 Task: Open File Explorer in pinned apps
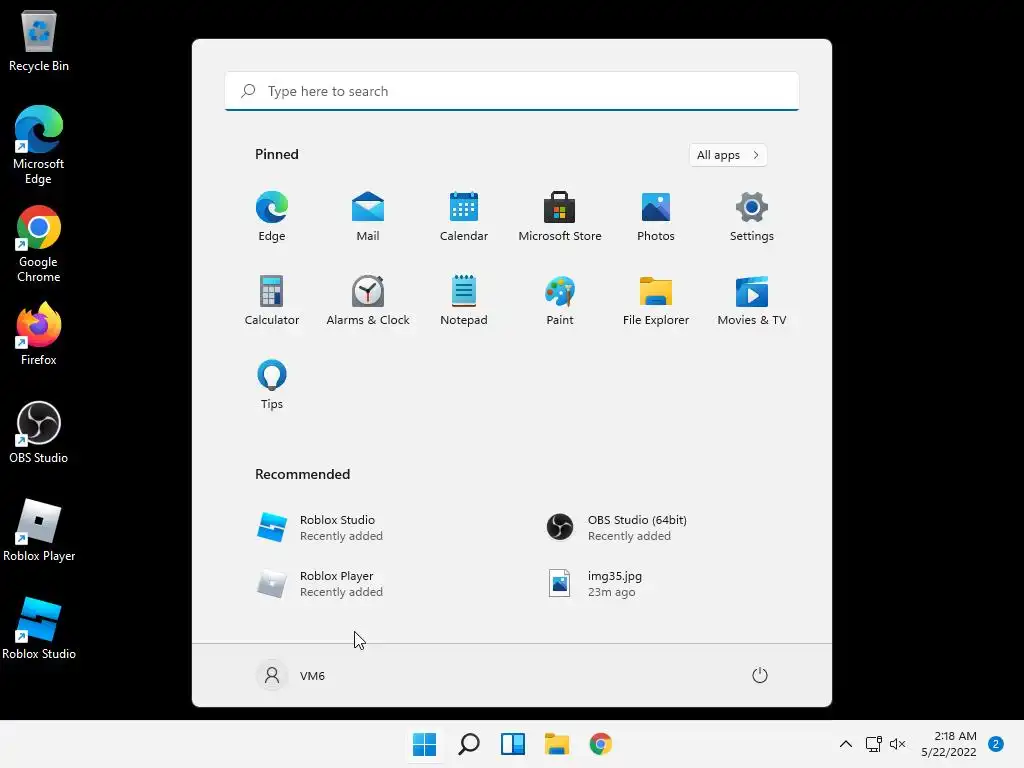656,300
